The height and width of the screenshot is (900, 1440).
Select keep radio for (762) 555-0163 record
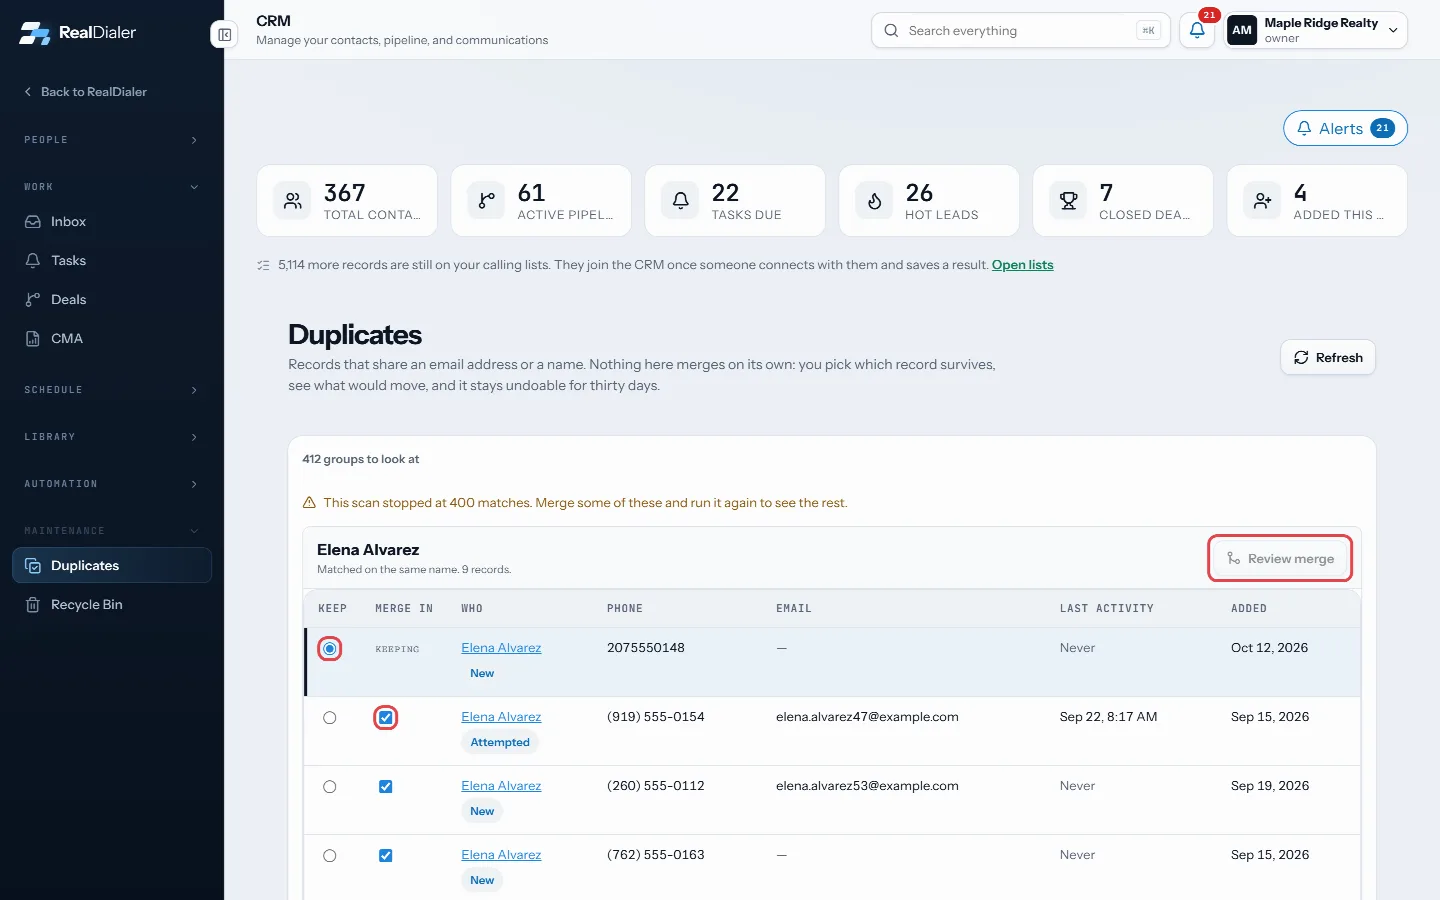click(330, 856)
